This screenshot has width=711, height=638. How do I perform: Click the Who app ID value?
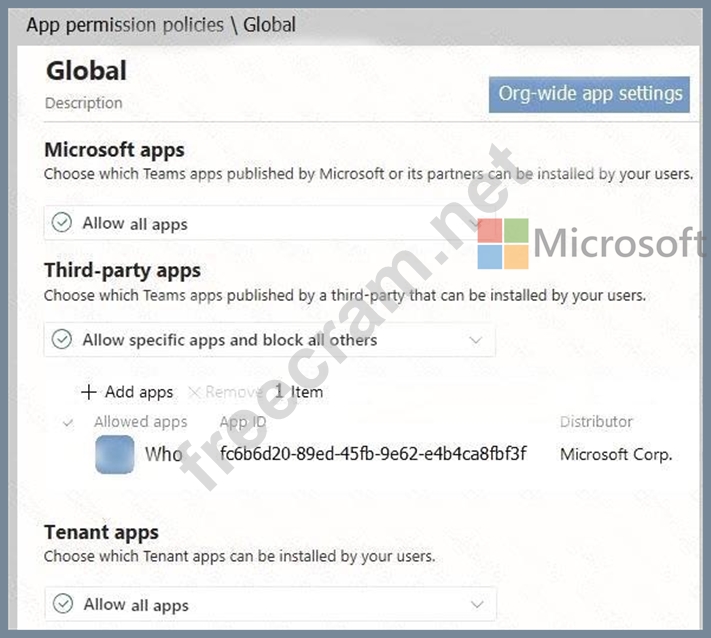point(373,454)
